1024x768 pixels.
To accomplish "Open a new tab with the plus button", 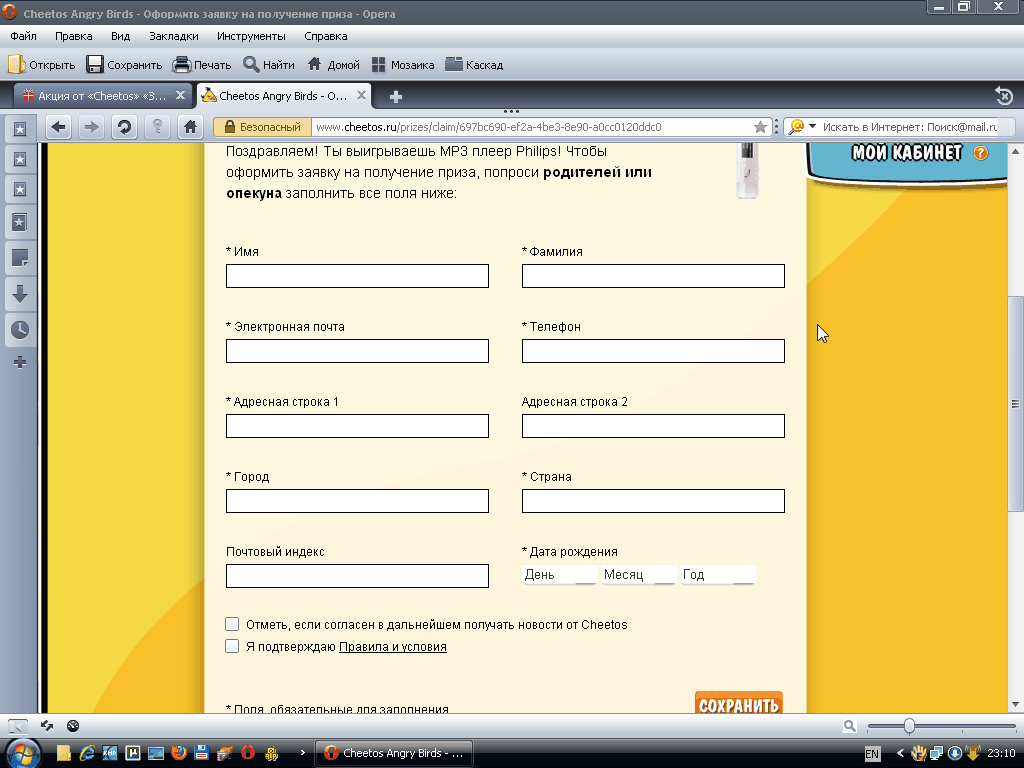I will 395,97.
